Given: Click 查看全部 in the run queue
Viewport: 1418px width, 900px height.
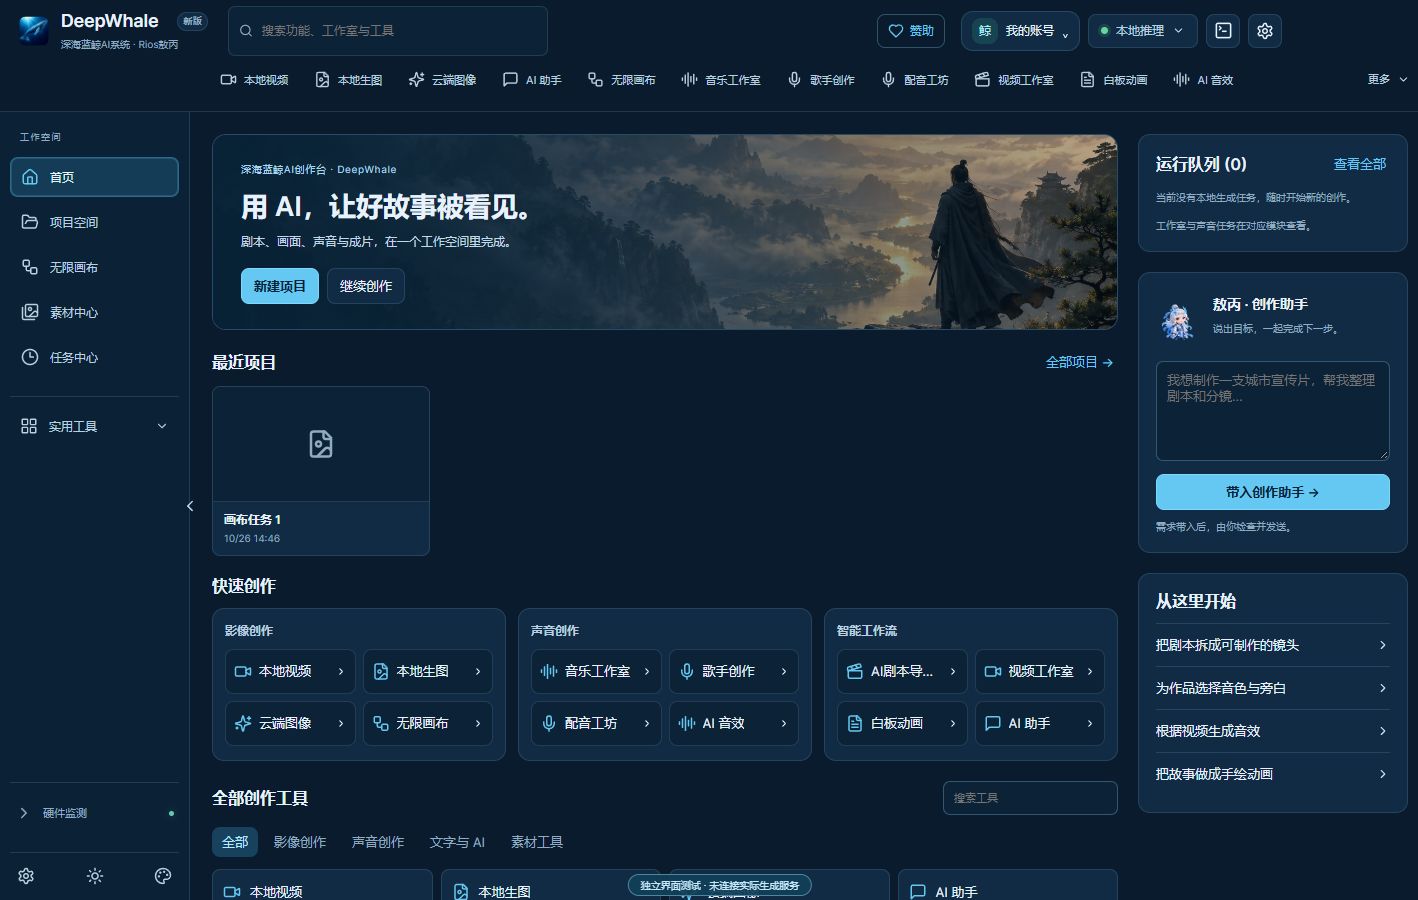Looking at the screenshot, I should coord(1360,164).
